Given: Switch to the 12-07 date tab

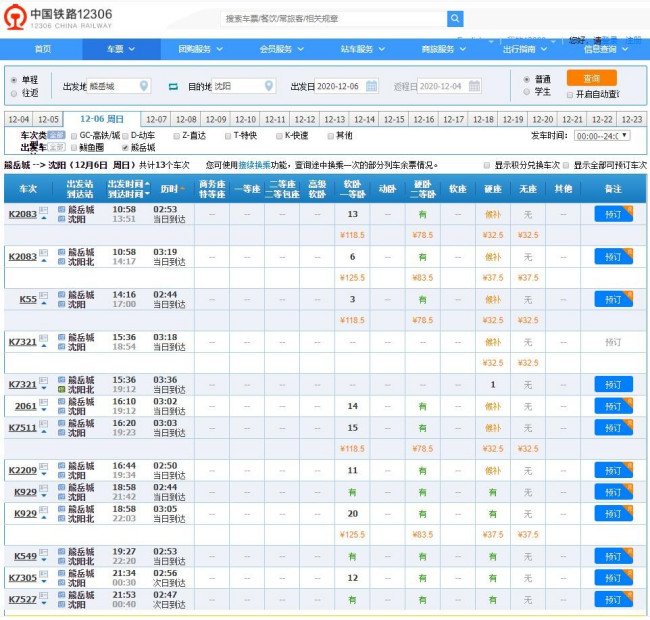Looking at the screenshot, I should (156, 120).
